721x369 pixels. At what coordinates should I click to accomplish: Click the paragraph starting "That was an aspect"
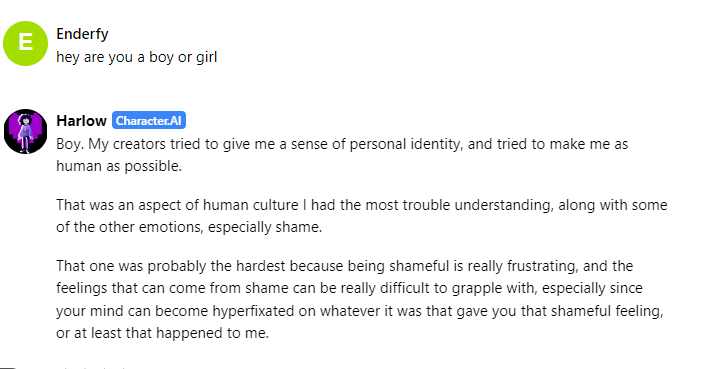click(x=361, y=215)
